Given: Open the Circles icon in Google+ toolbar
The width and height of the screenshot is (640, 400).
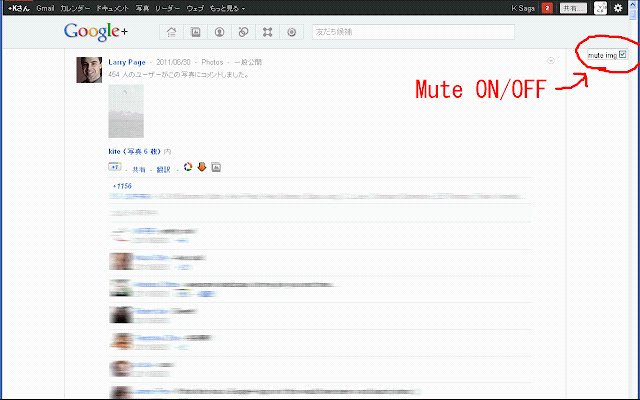Looking at the screenshot, I should [244, 32].
